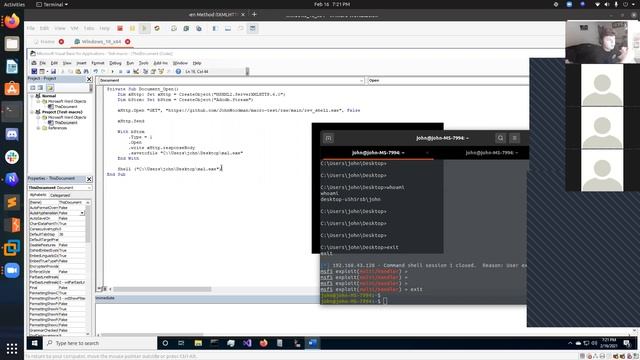The width and height of the screenshot is (640, 360).
Task: Click the Undo icon in the VBA toolbar
Action: click(x=96, y=71)
